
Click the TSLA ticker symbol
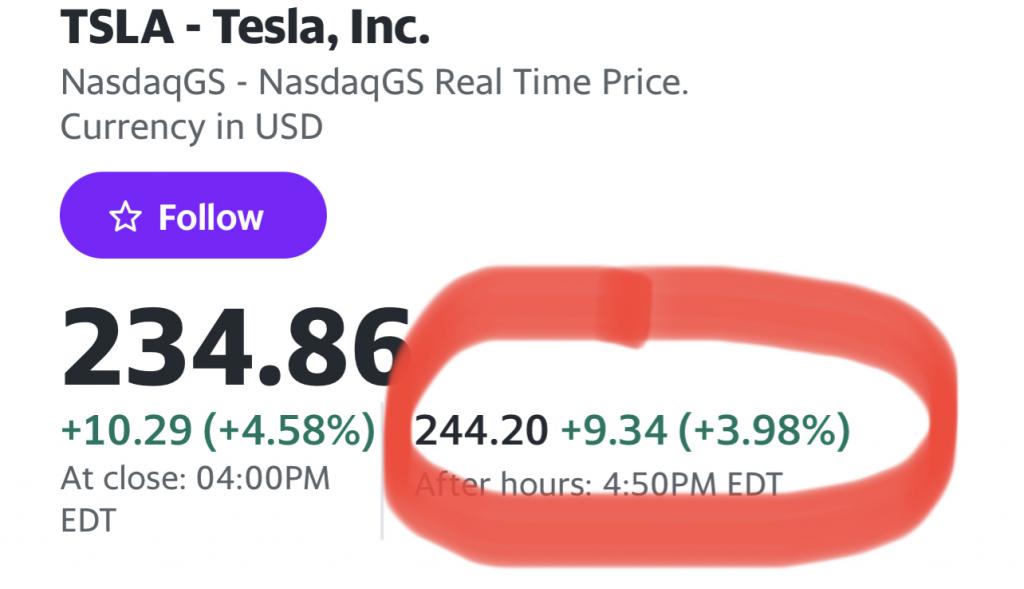tap(117, 27)
